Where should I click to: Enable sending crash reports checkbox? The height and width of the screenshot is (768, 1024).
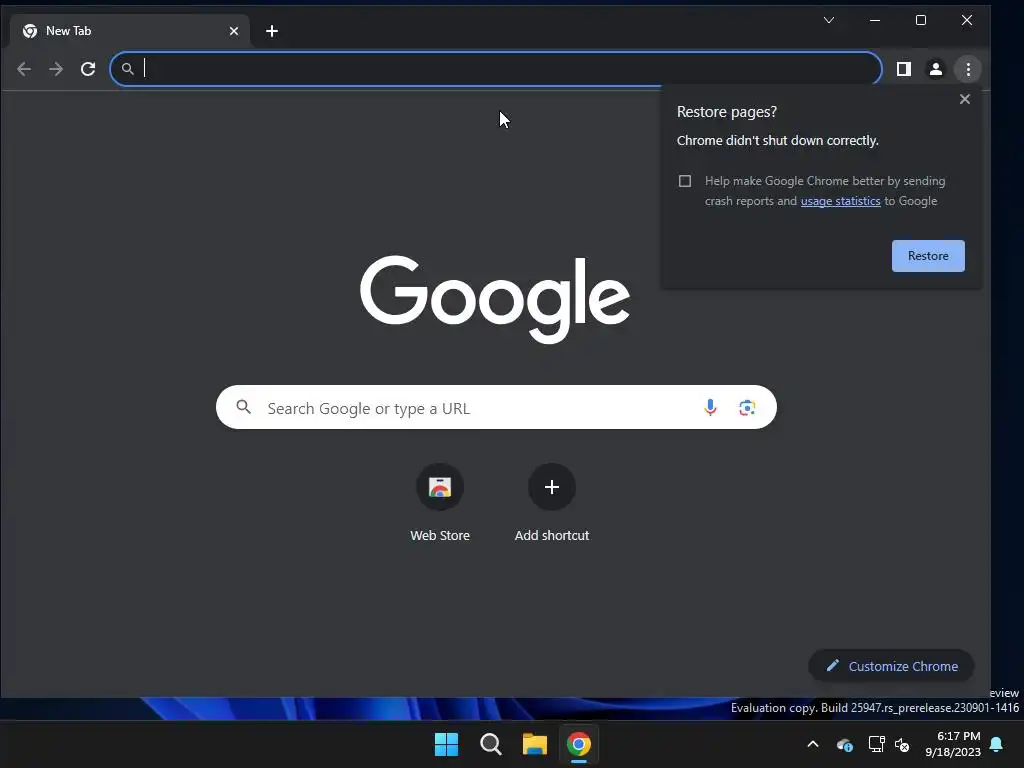click(684, 181)
